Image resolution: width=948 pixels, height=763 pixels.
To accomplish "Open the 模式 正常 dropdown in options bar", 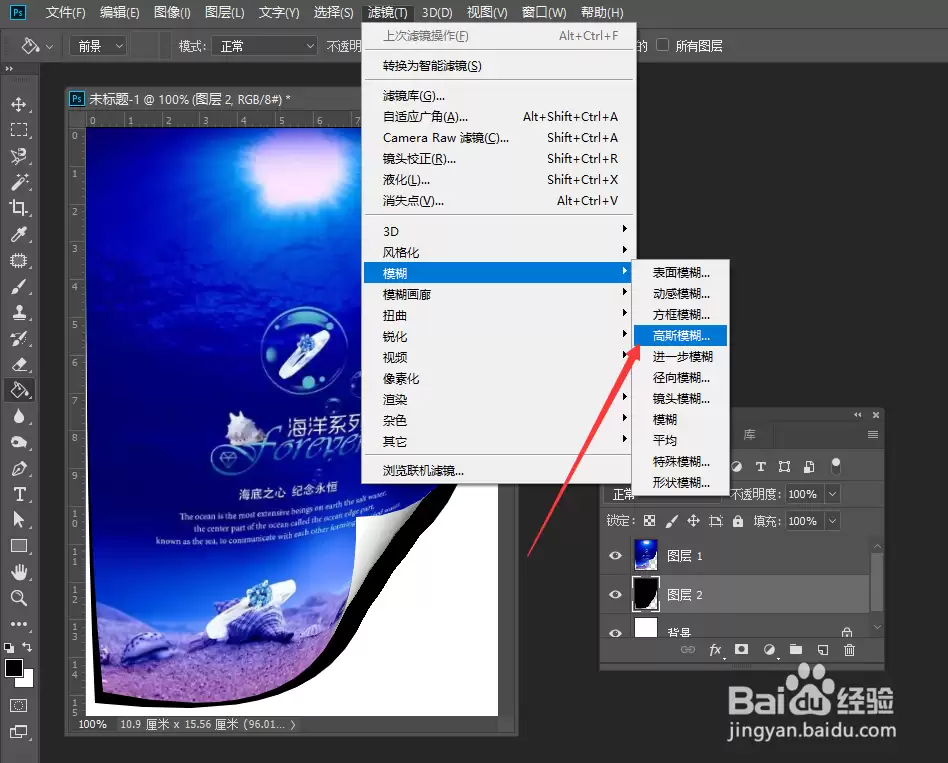I will coord(264,46).
